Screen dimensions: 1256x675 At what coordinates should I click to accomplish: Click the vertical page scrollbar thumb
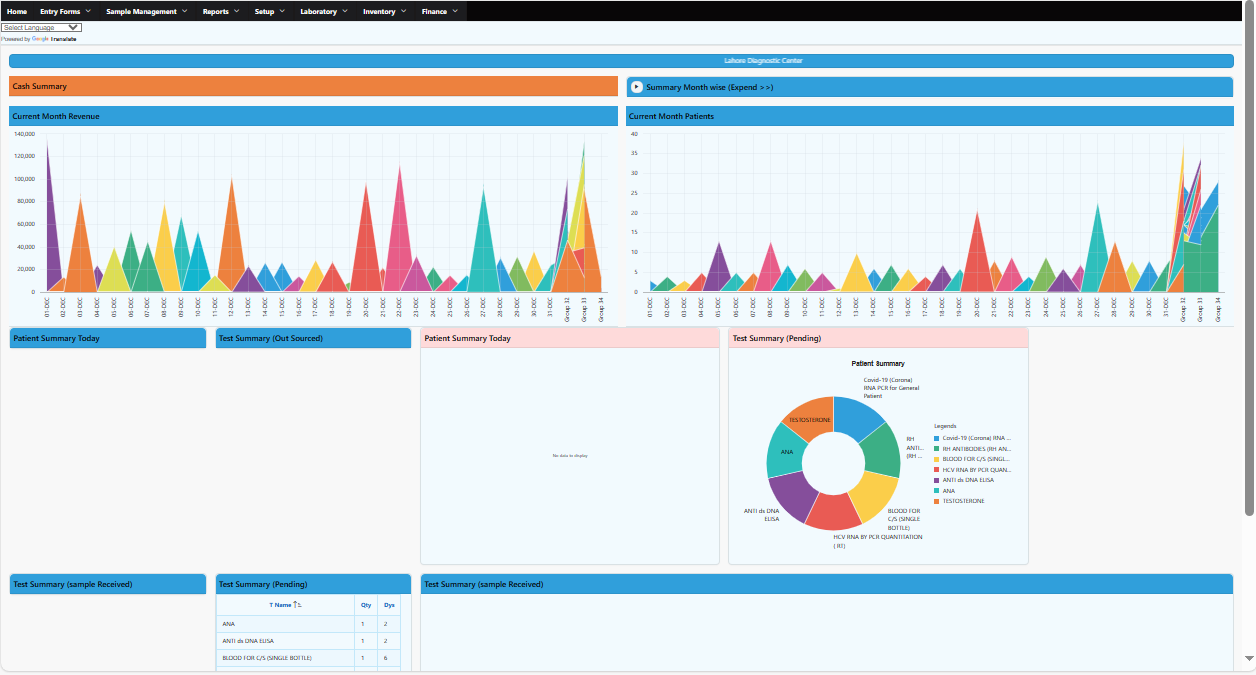click(x=1249, y=260)
